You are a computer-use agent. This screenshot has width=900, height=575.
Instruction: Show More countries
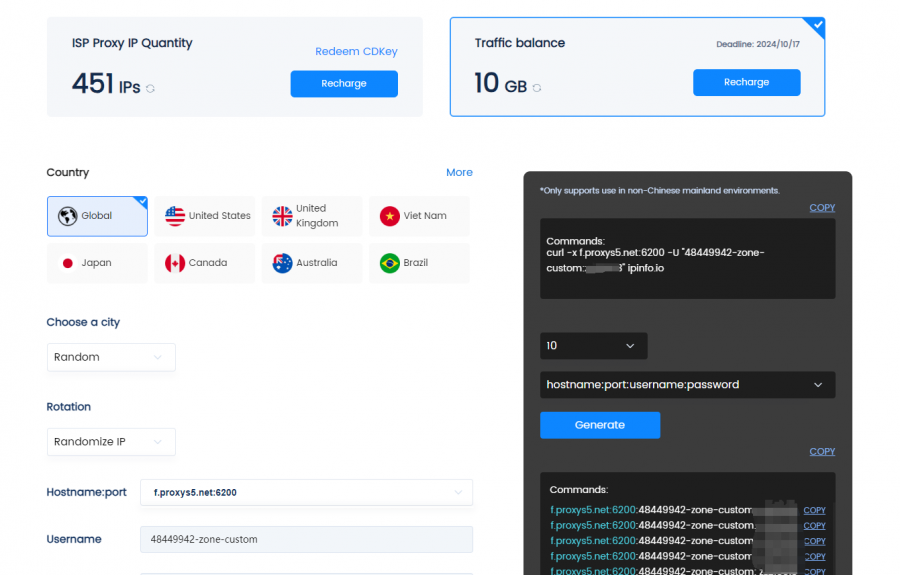point(459,172)
